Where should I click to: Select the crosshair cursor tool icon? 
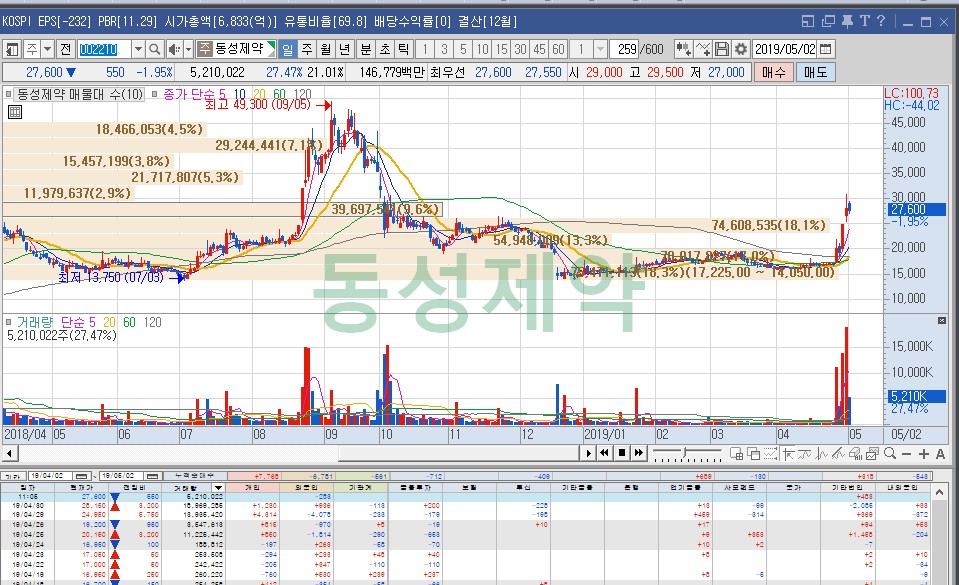click(788, 453)
